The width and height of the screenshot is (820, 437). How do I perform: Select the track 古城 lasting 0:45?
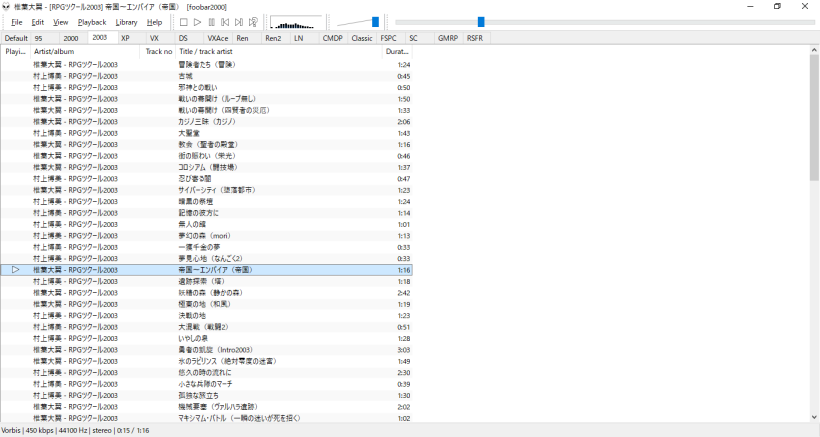207,76
